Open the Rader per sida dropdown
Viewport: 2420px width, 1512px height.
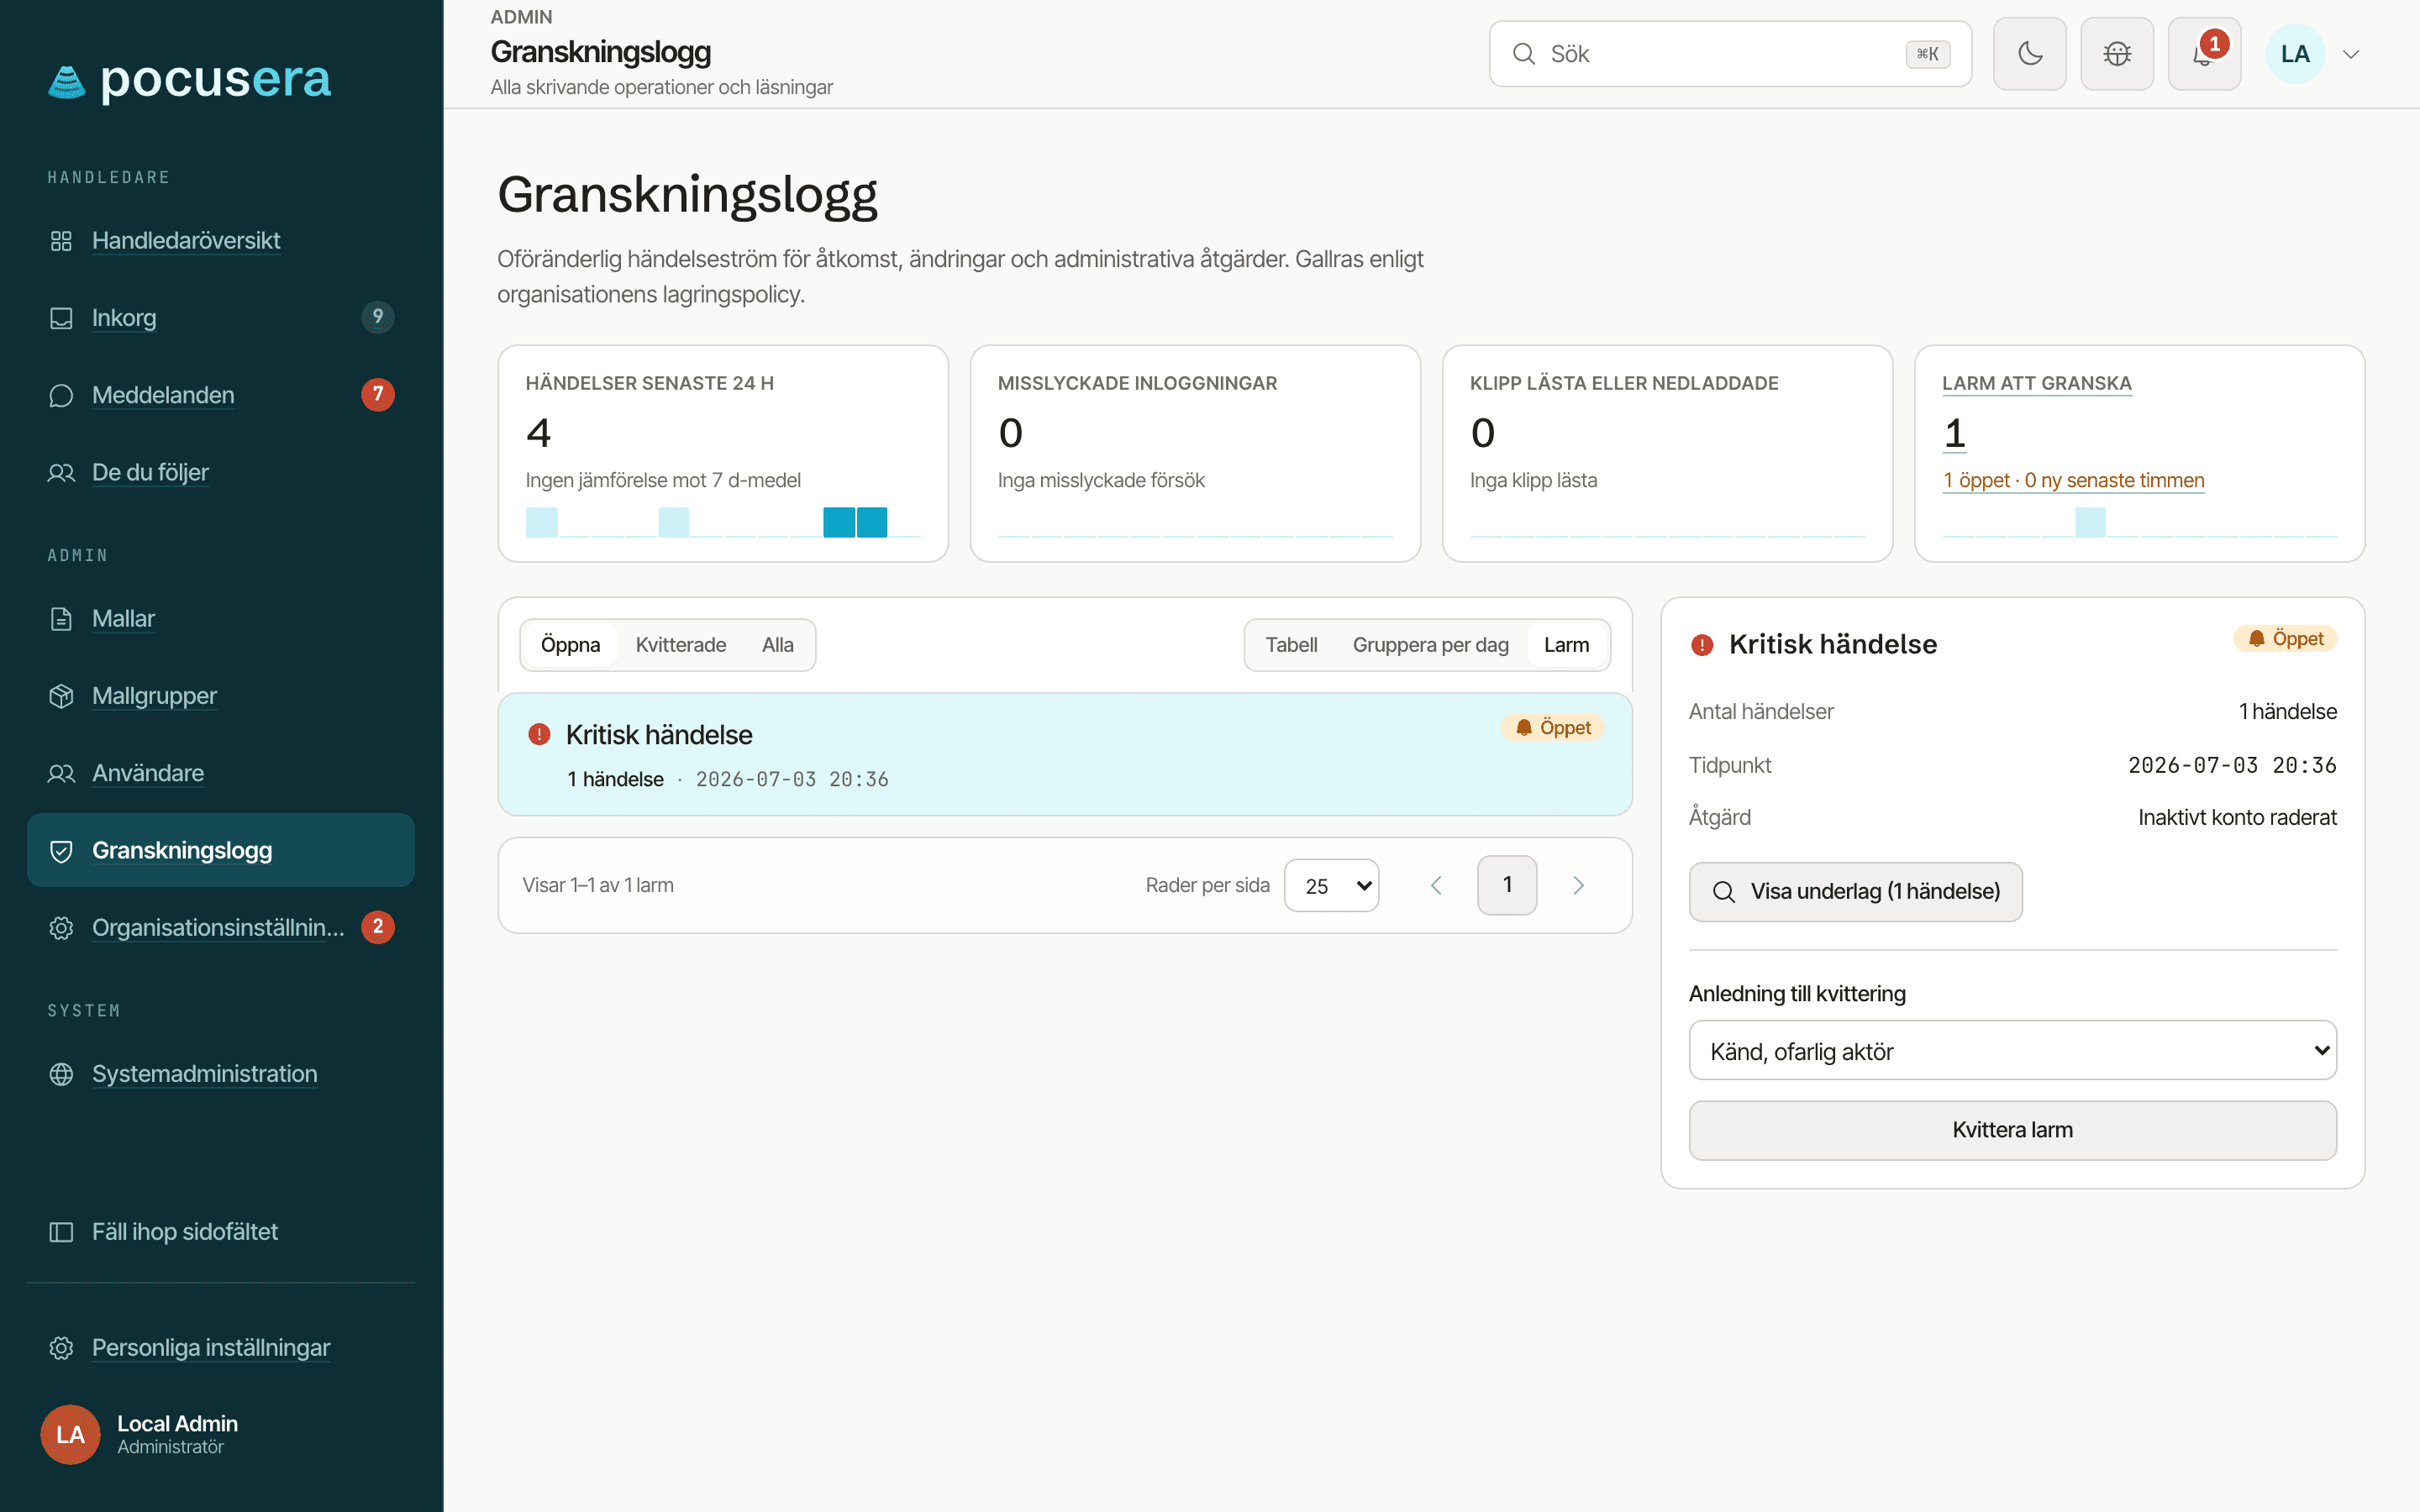[x=1331, y=885]
